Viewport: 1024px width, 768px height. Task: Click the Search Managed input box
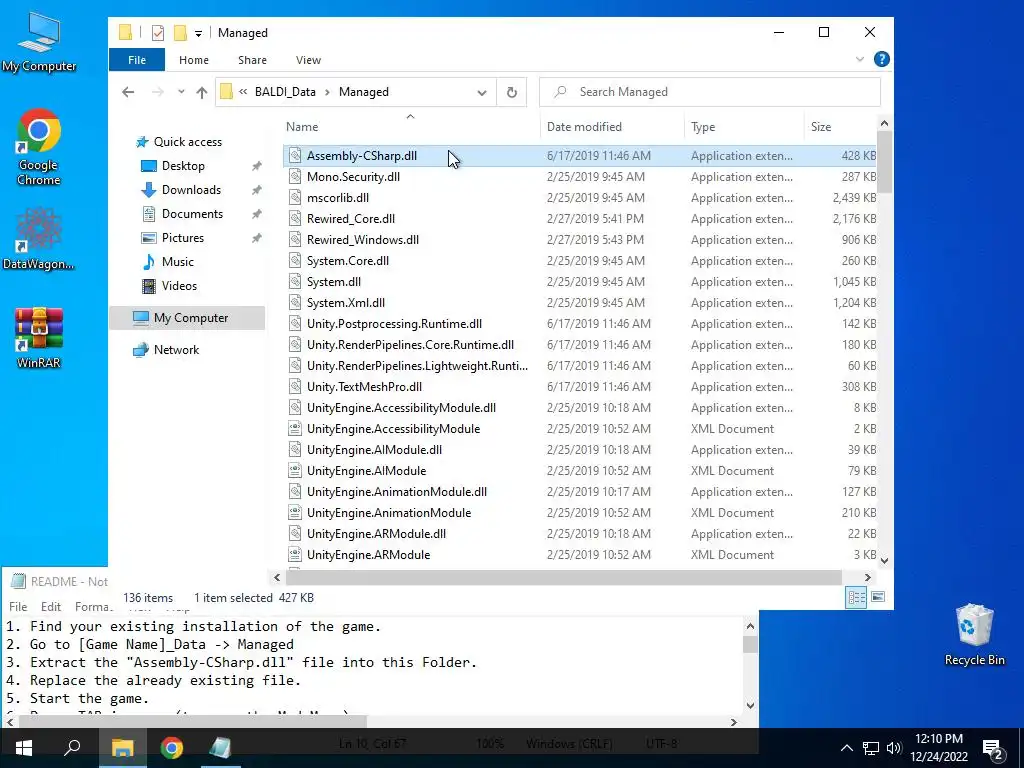point(710,92)
